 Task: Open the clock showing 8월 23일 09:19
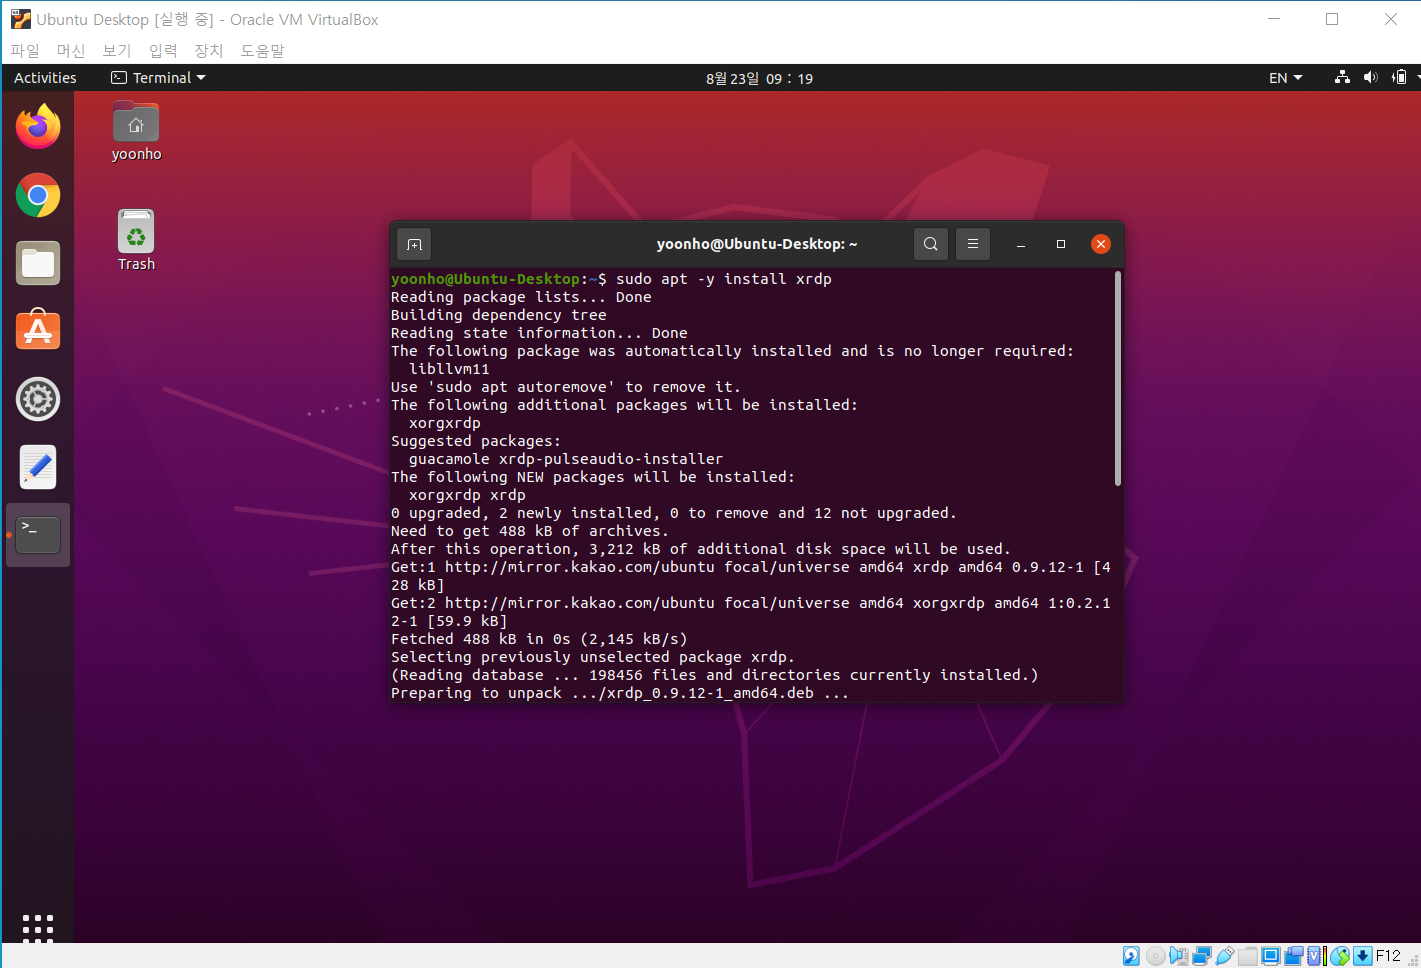tap(759, 78)
